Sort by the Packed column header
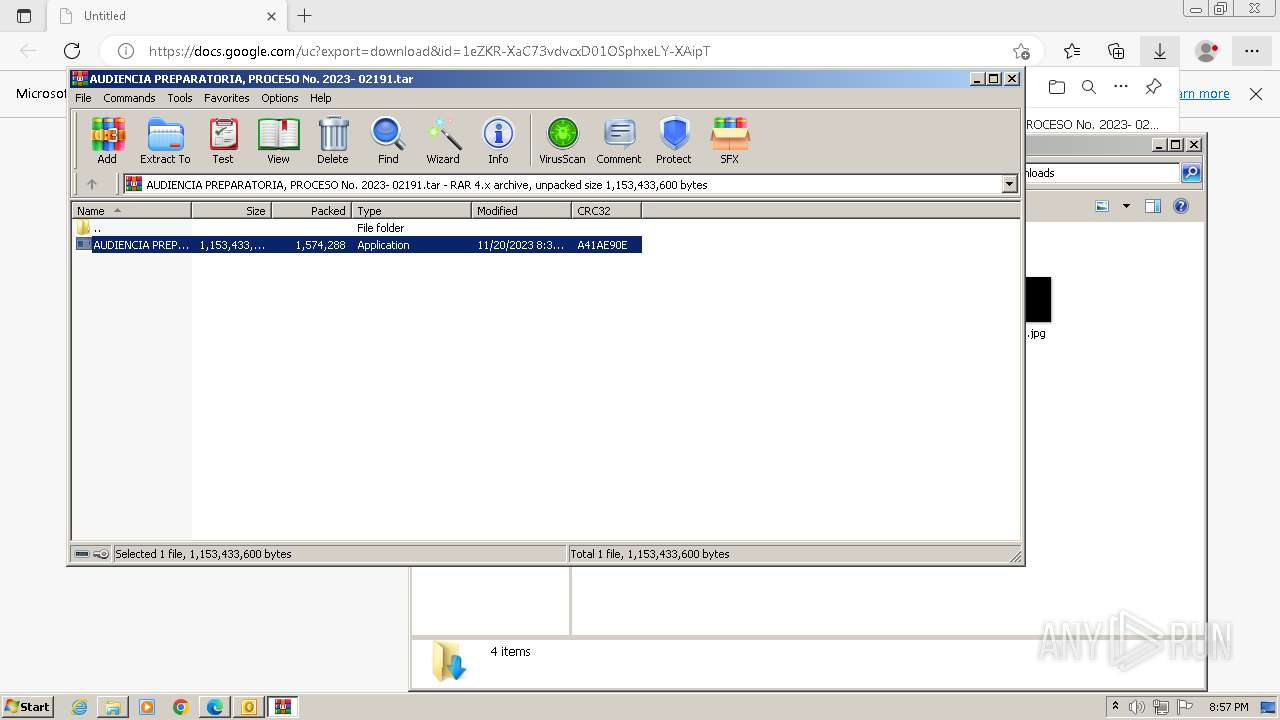This screenshot has width=1280, height=720. coord(311,210)
